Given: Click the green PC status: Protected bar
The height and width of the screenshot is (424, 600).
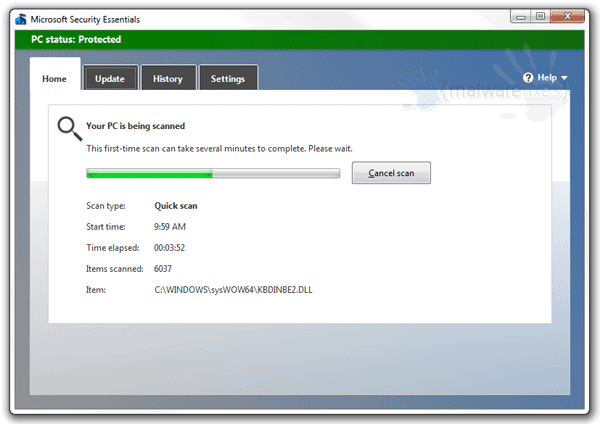Looking at the screenshot, I should (300, 39).
